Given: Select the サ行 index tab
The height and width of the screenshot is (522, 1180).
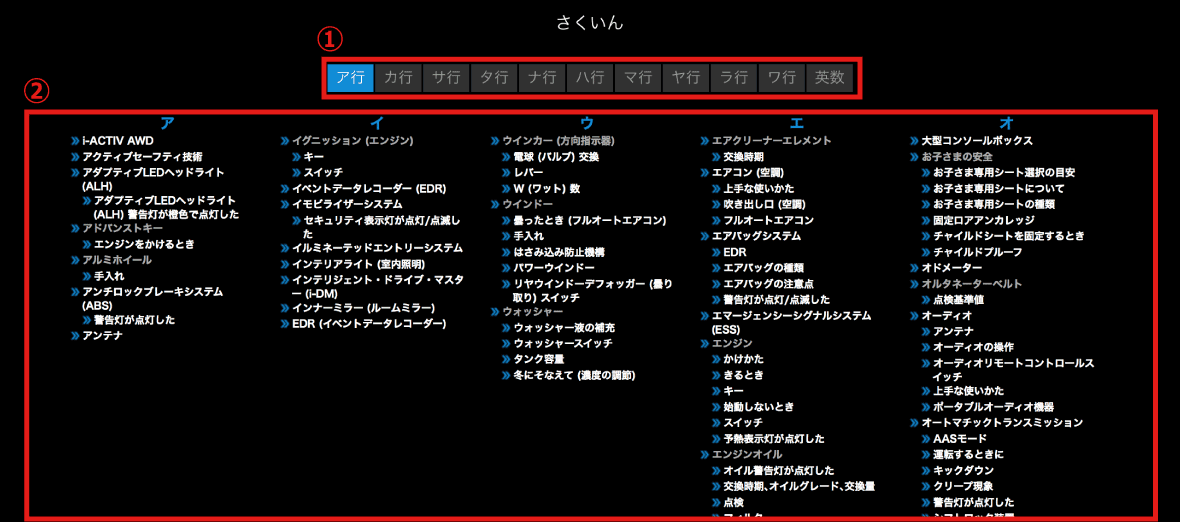Looking at the screenshot, I should (x=446, y=78).
